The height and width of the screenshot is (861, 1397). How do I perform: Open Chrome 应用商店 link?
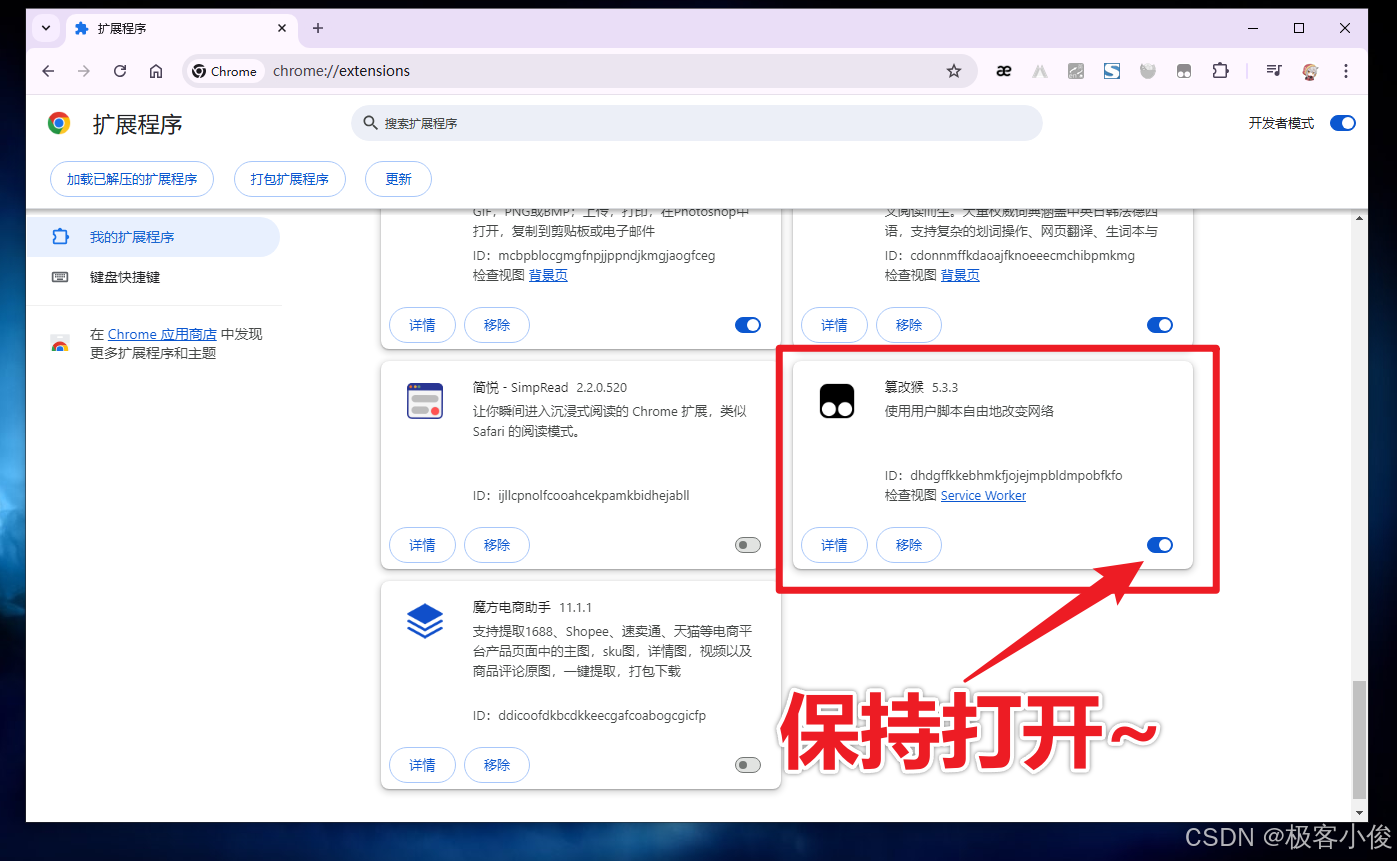coord(162,334)
